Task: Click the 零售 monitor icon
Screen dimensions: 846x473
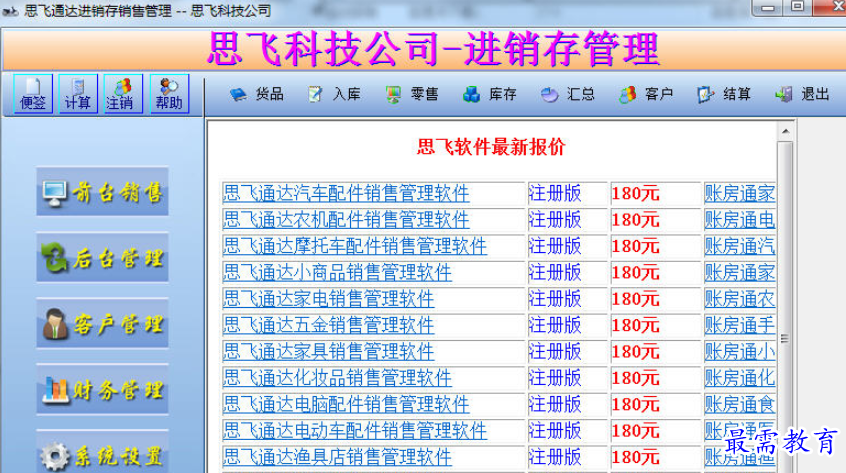Action: pos(393,95)
